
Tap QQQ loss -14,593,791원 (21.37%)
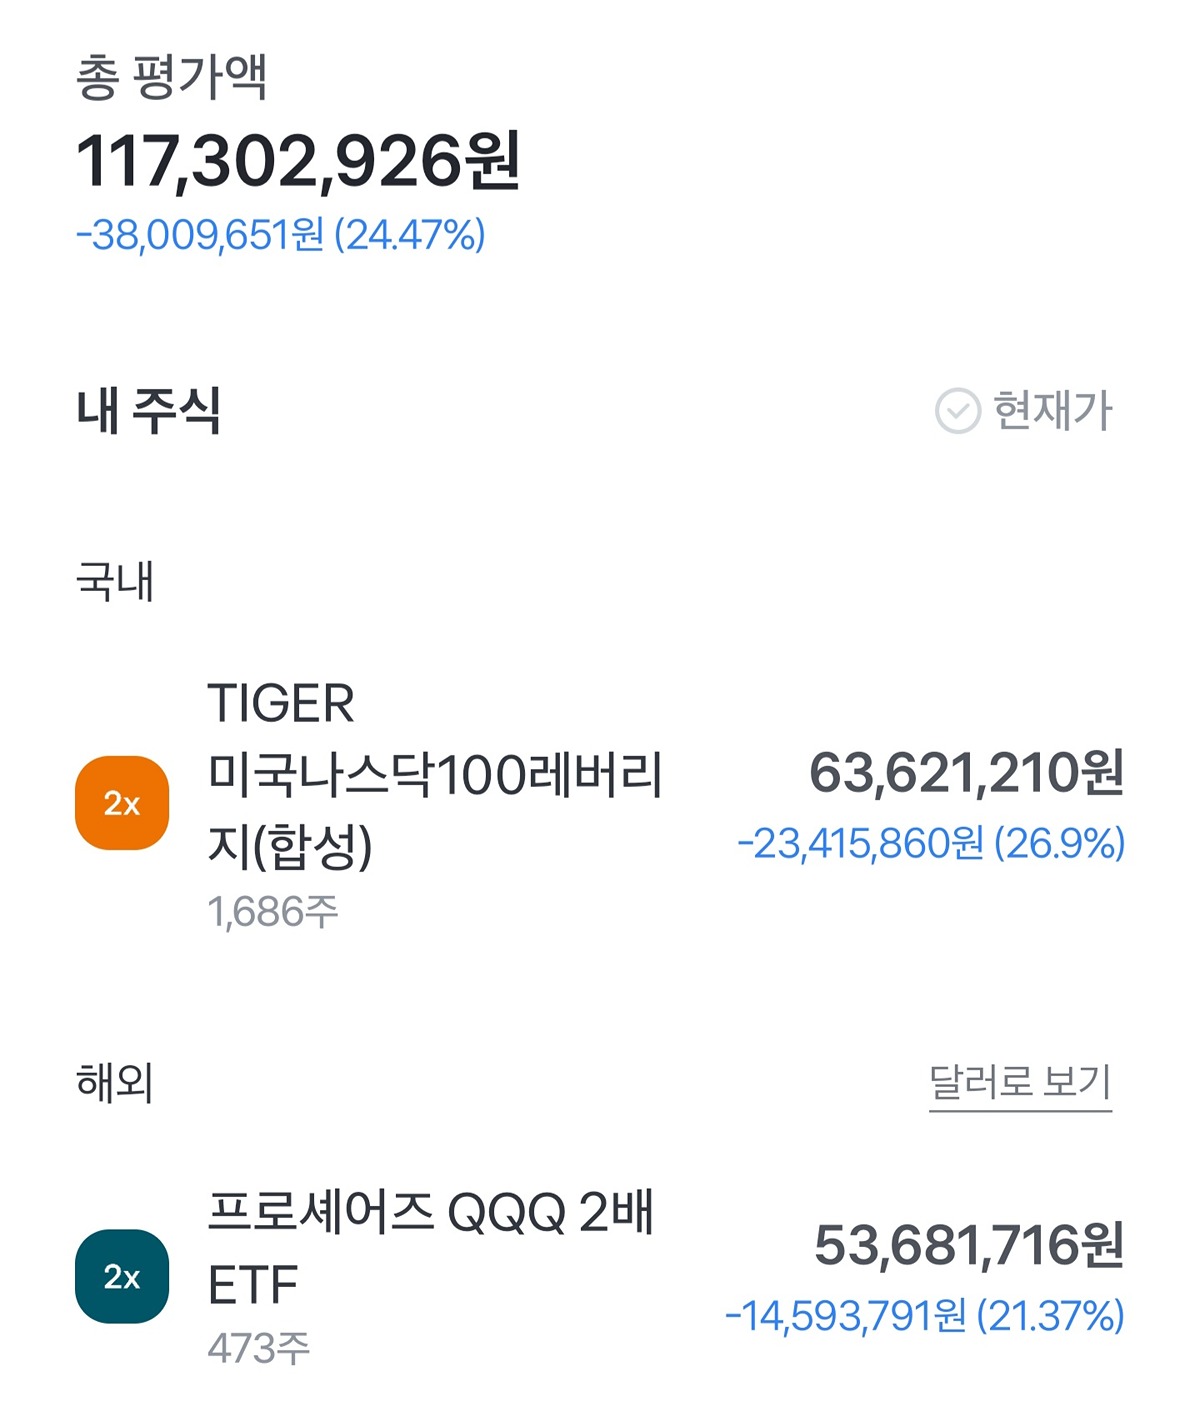point(925,1316)
